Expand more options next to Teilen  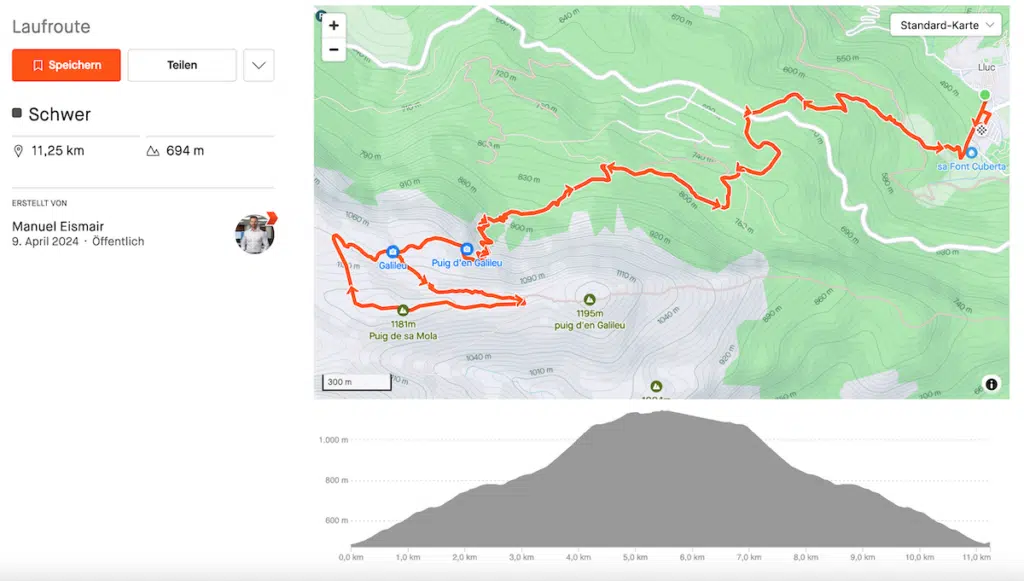pyautogui.click(x=259, y=65)
